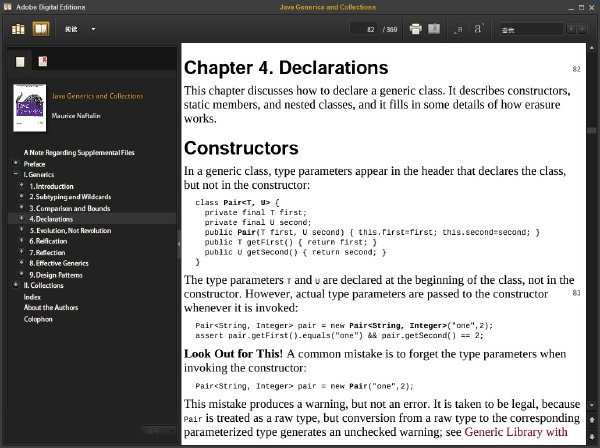Viewport: 600px width, 448px height.
Task: Expand 2. Subtyping and Wildcards node
Action: click(x=21, y=196)
